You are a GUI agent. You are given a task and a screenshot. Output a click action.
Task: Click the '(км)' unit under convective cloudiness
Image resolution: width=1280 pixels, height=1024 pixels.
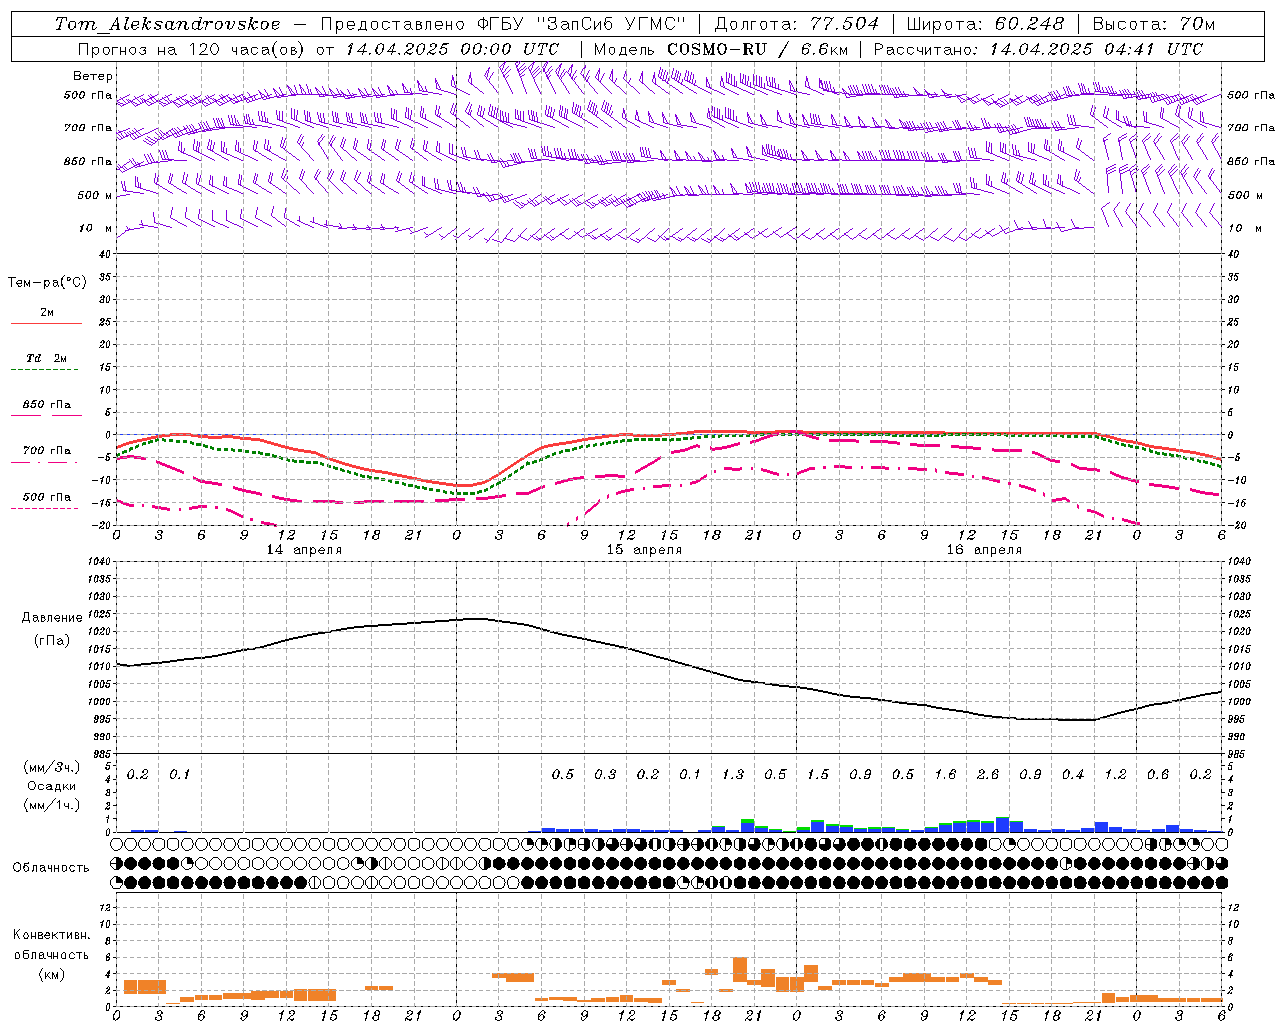click(x=52, y=974)
